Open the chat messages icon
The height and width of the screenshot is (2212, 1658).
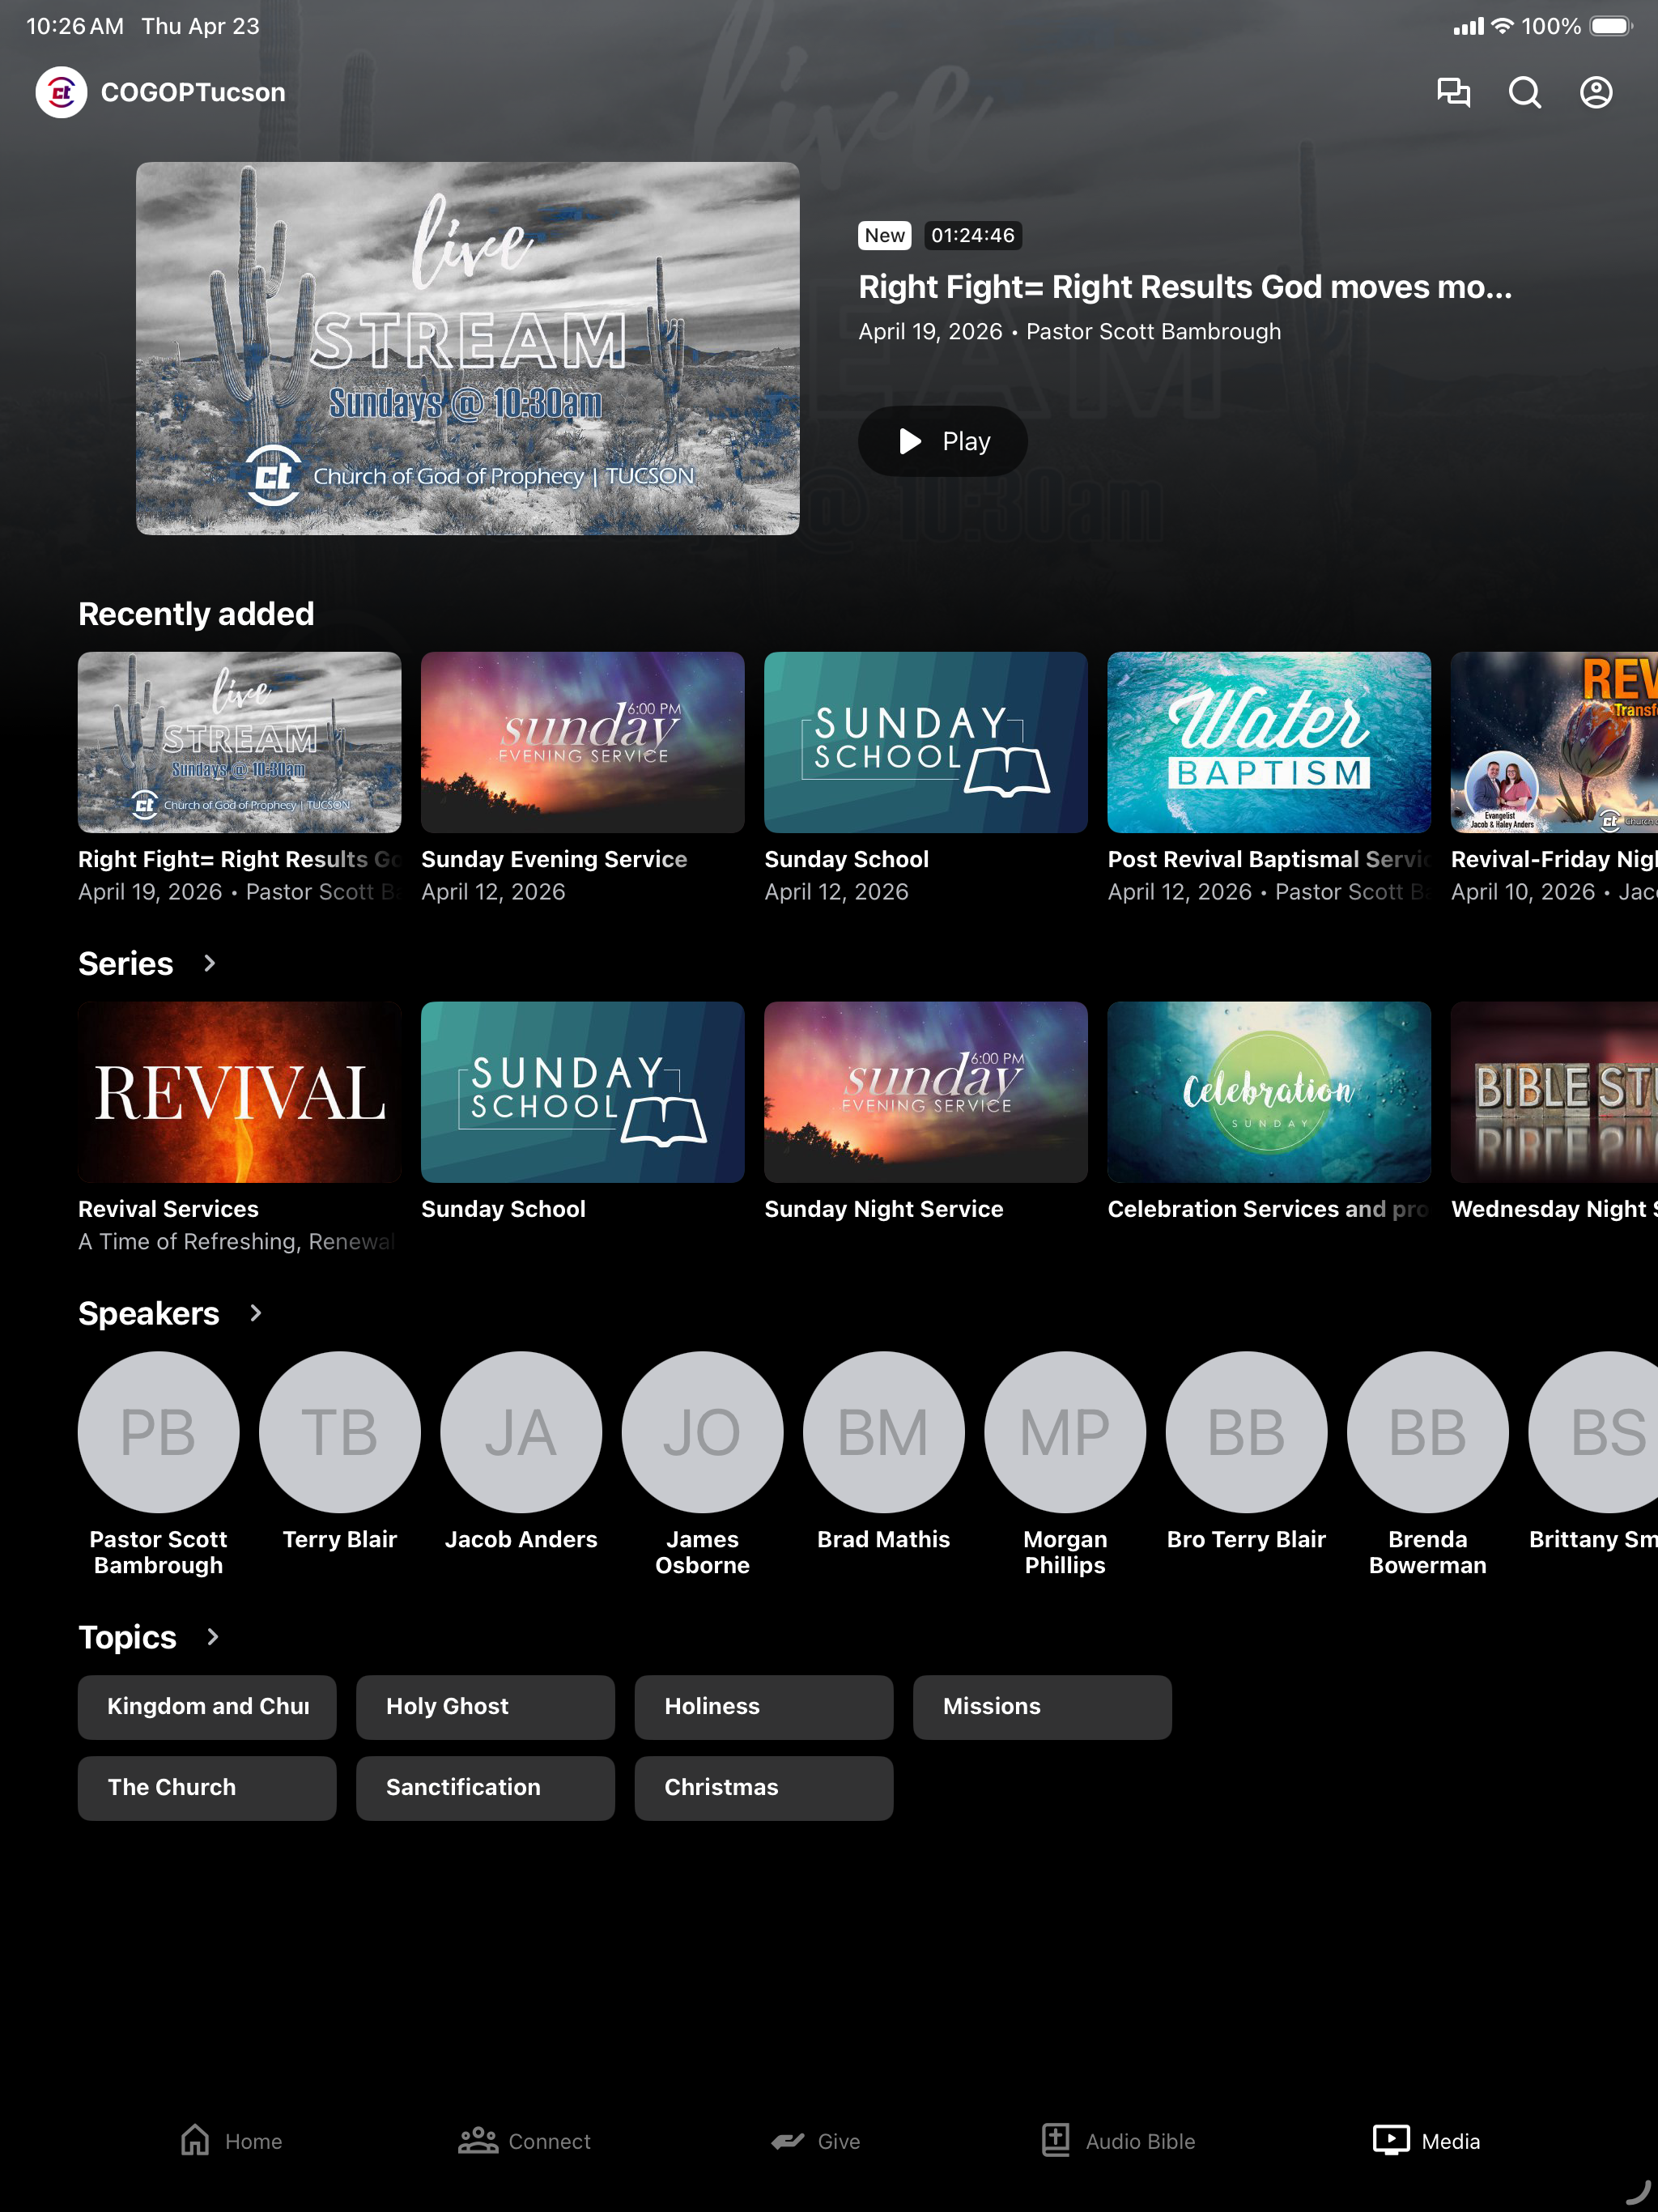tap(1453, 92)
